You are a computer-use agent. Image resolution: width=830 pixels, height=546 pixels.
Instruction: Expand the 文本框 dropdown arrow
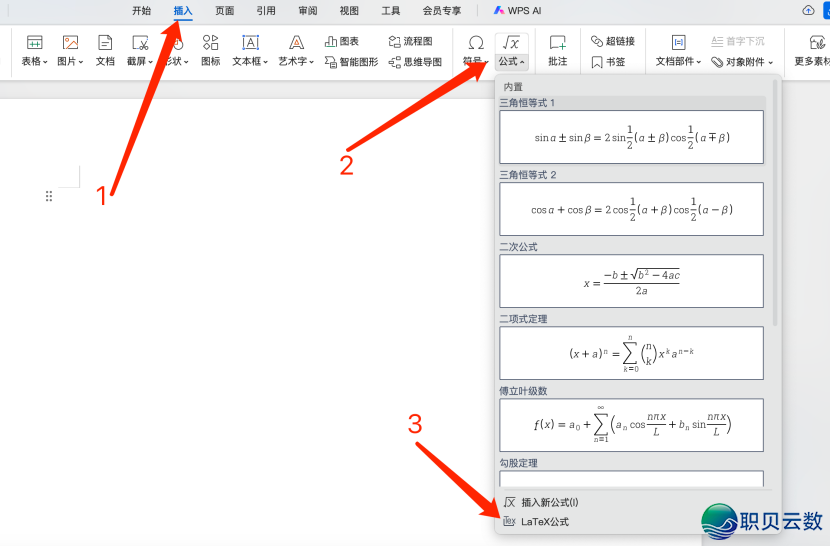pos(265,62)
